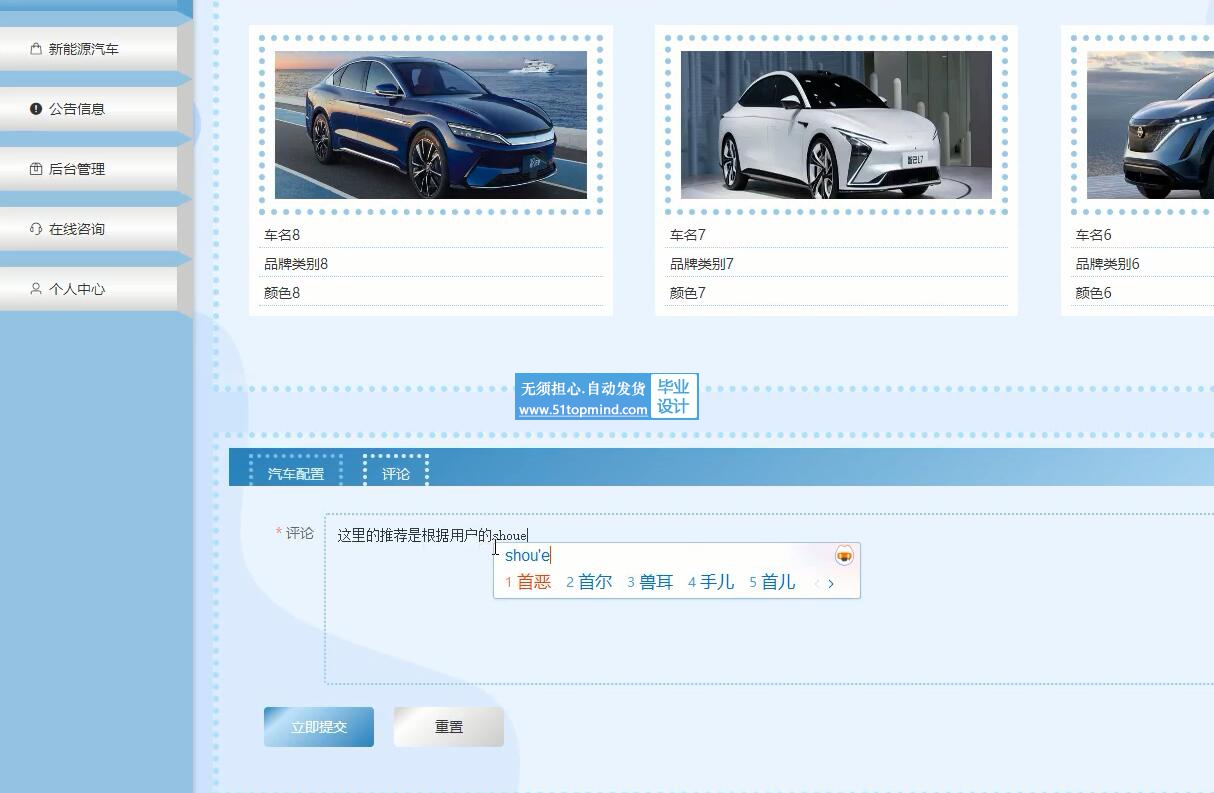Click the input method mascot icon

click(844, 555)
